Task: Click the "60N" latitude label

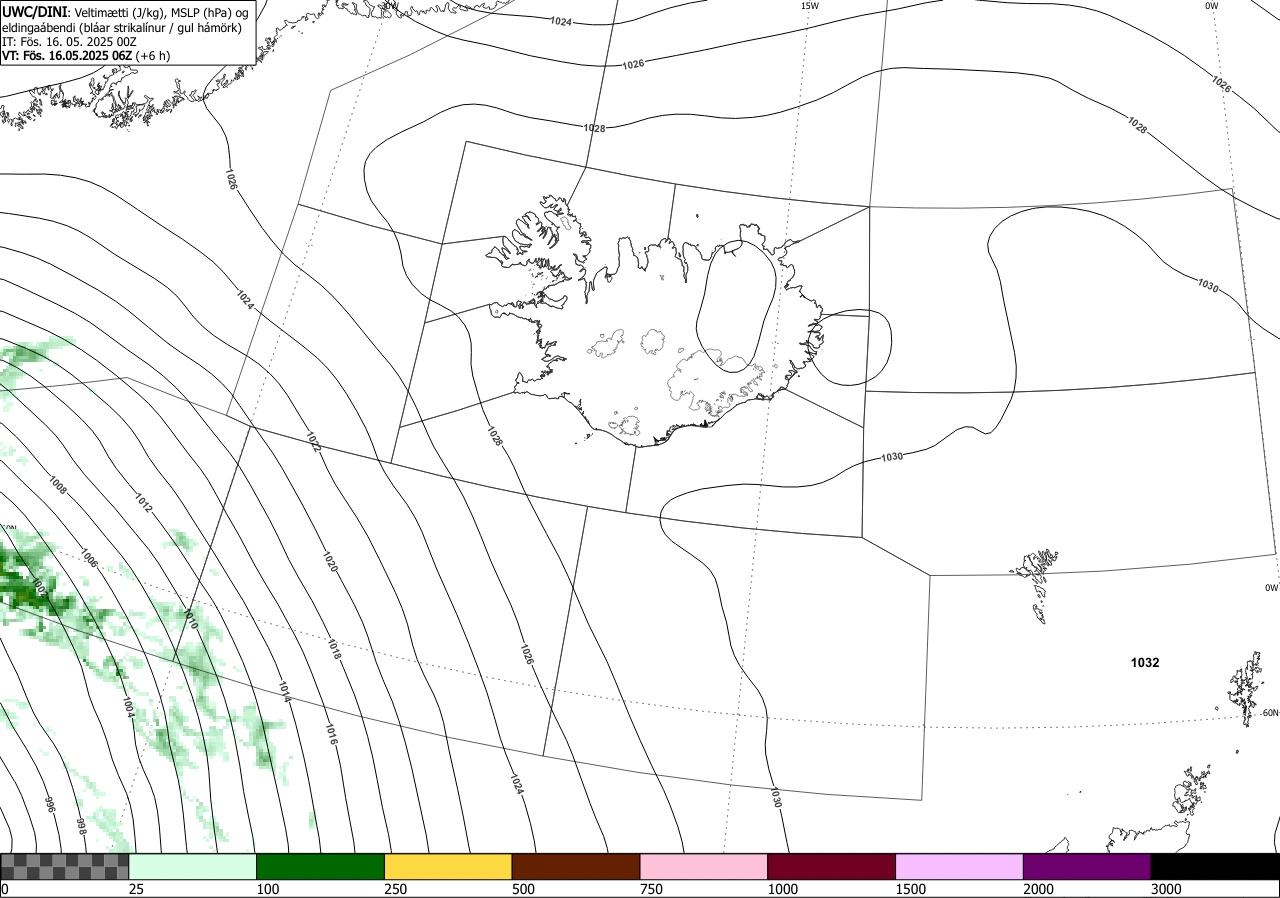Action: coord(1270,713)
